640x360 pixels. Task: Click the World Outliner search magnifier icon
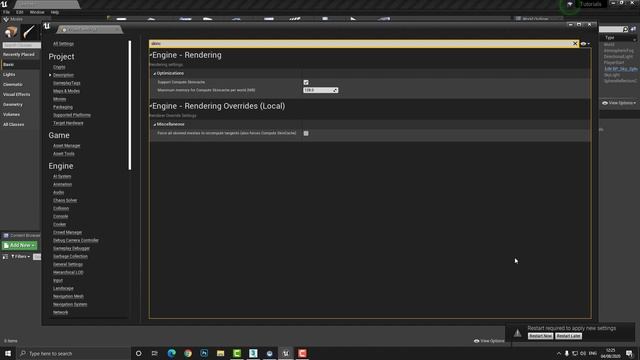tap(625, 29)
